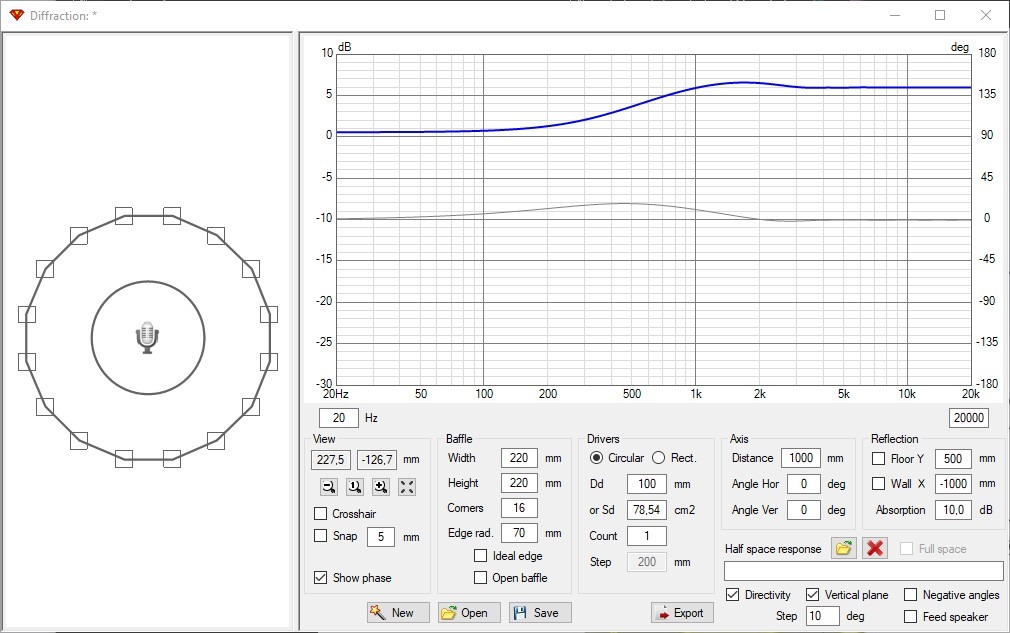Enable Ideal edge option
The height and width of the screenshot is (633, 1010).
click(x=481, y=556)
